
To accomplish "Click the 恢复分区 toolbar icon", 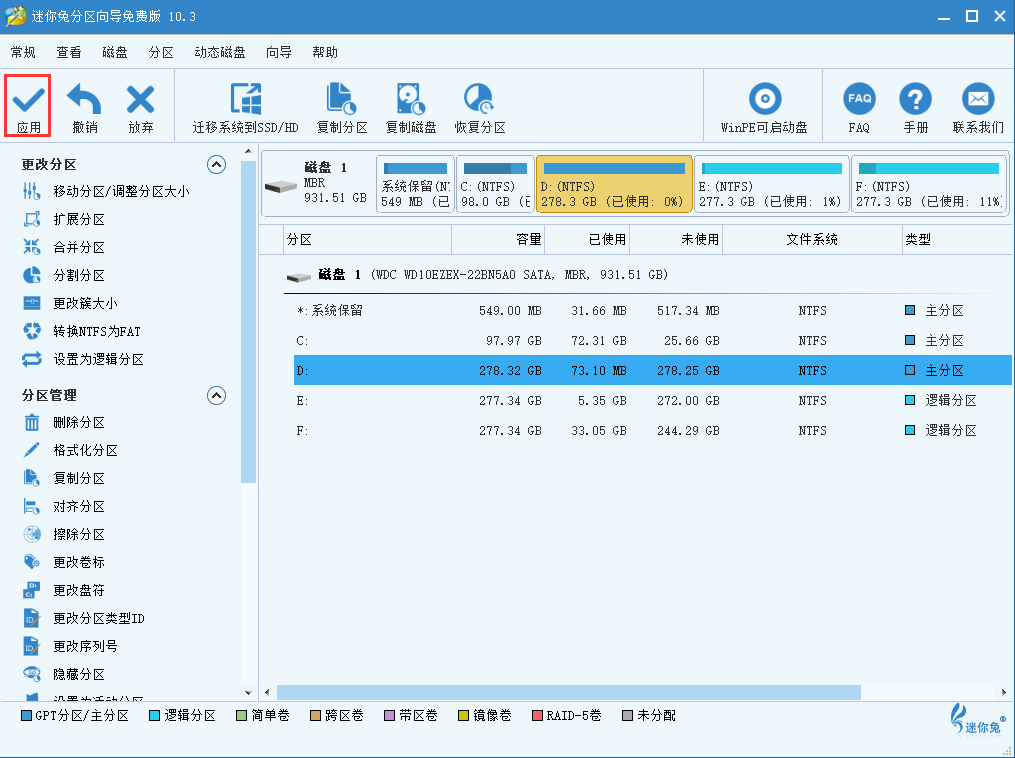I will point(479,99).
